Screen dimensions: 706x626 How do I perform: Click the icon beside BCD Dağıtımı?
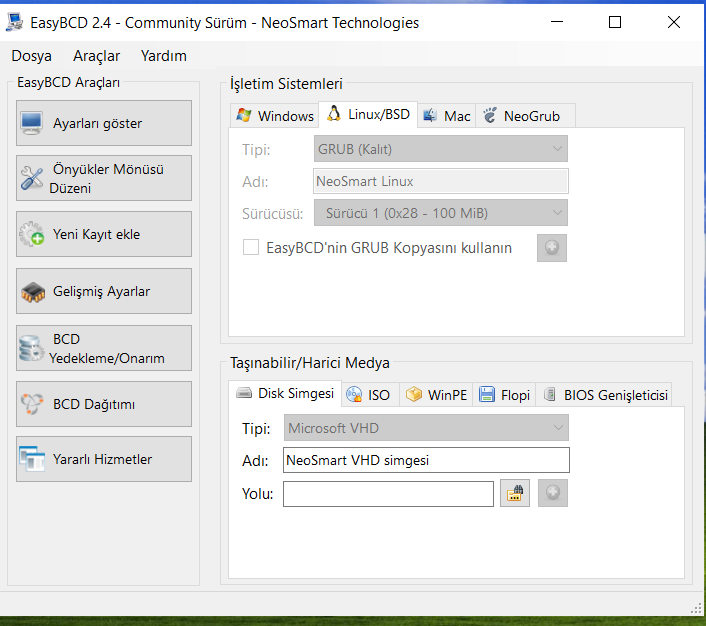tap(32, 404)
